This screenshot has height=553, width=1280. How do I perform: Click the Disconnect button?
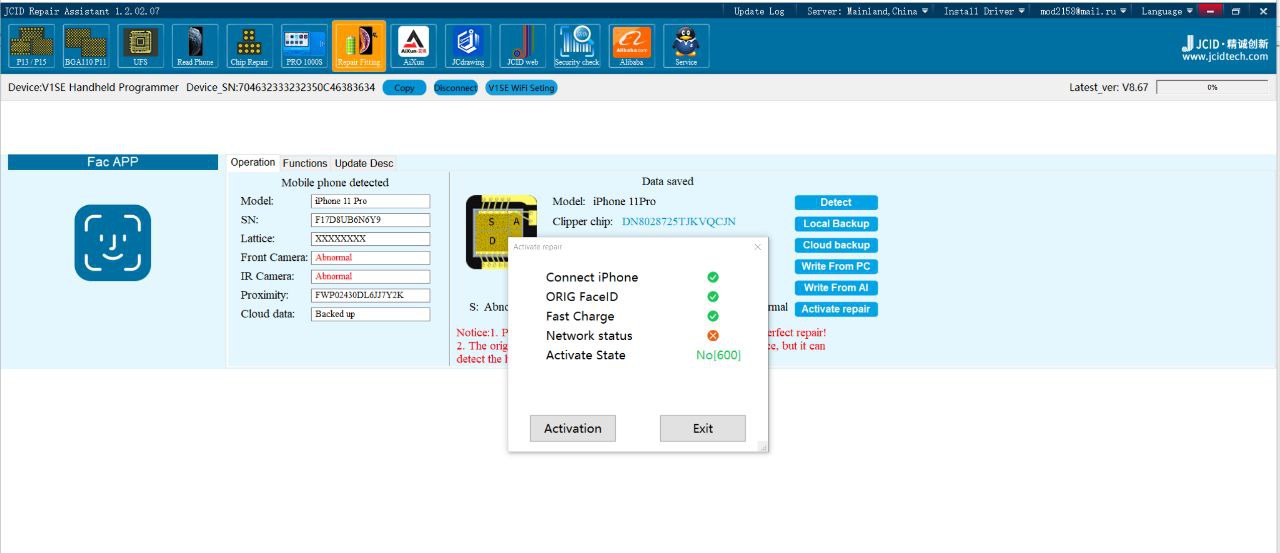tap(455, 88)
